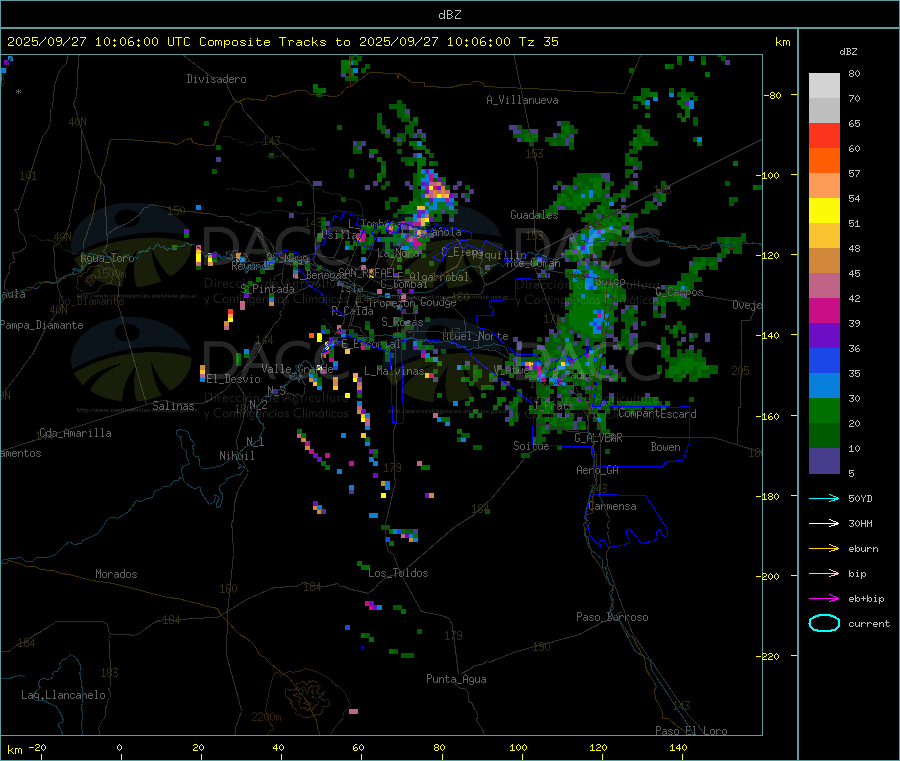
Task: Click the 'Cda_Amarilla' map label
Action: [75, 433]
